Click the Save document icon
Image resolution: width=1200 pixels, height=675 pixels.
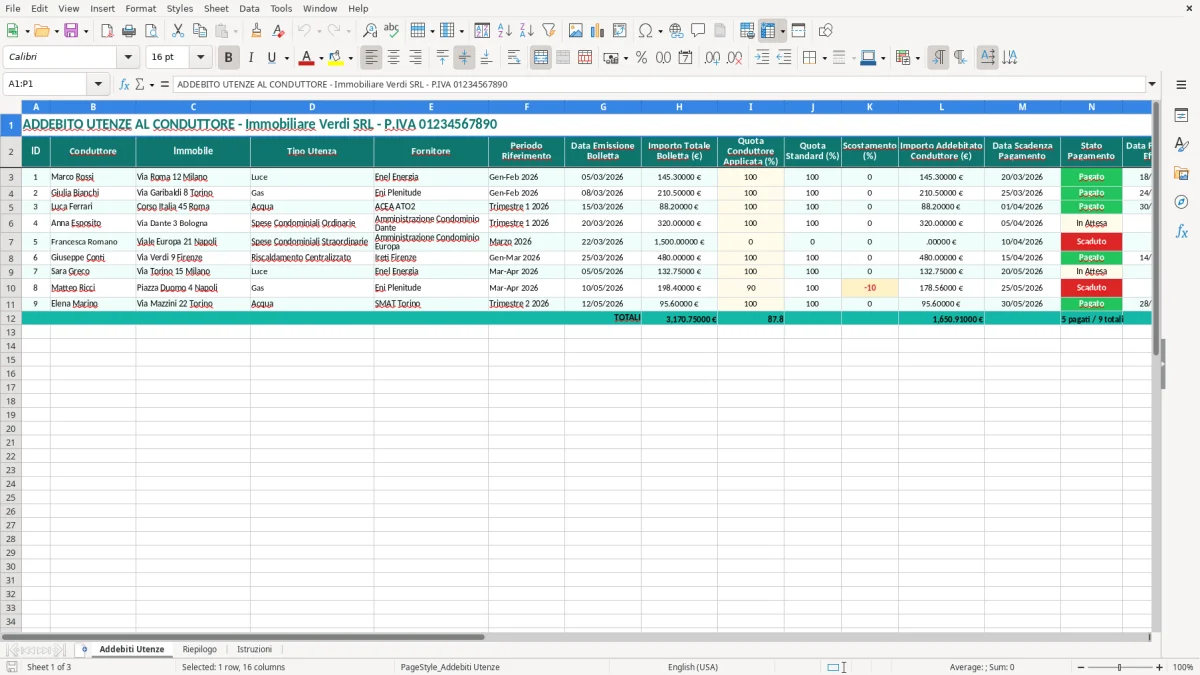coord(70,31)
